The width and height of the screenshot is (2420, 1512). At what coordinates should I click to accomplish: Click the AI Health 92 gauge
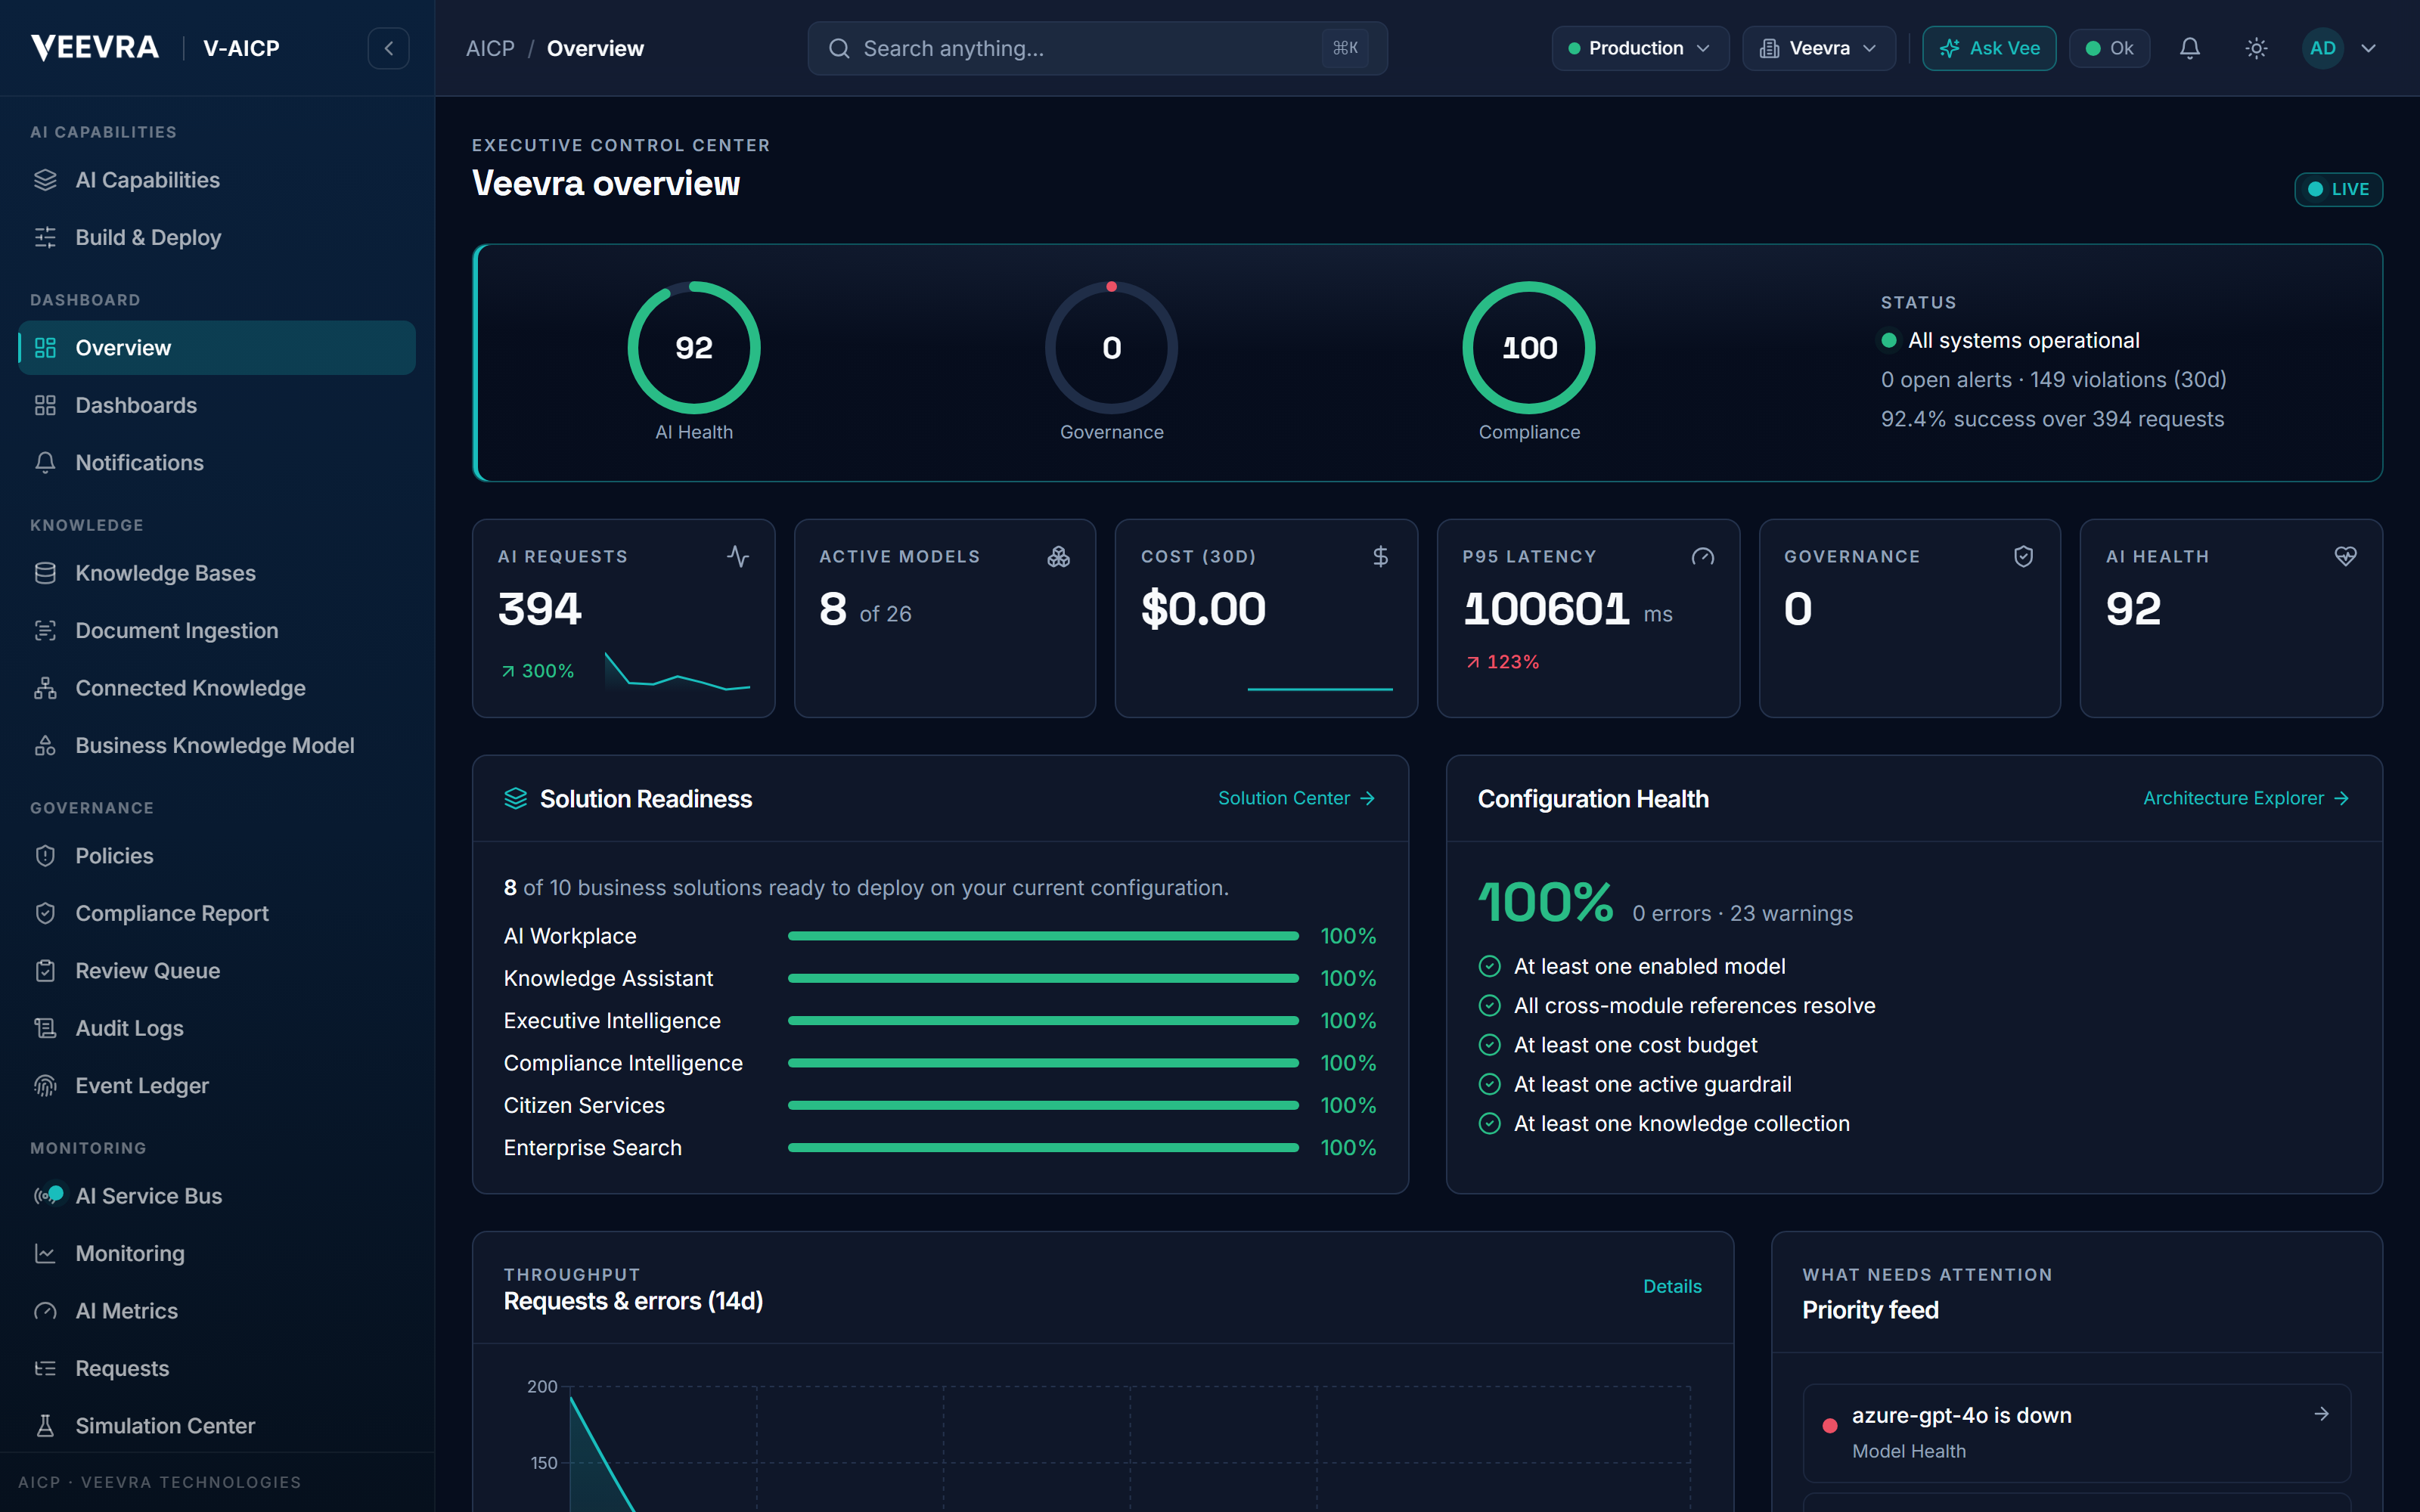click(x=694, y=348)
